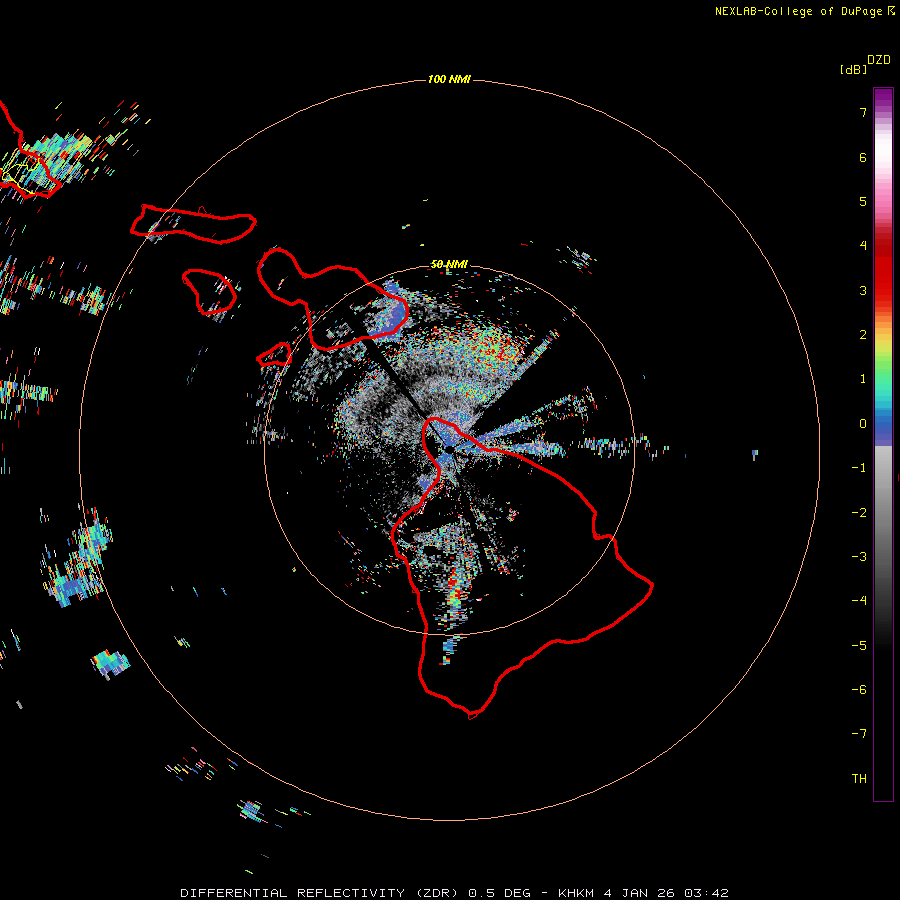Screen dimensions: 900x900
Task: Click the [dB] units label
Action: pos(853,70)
